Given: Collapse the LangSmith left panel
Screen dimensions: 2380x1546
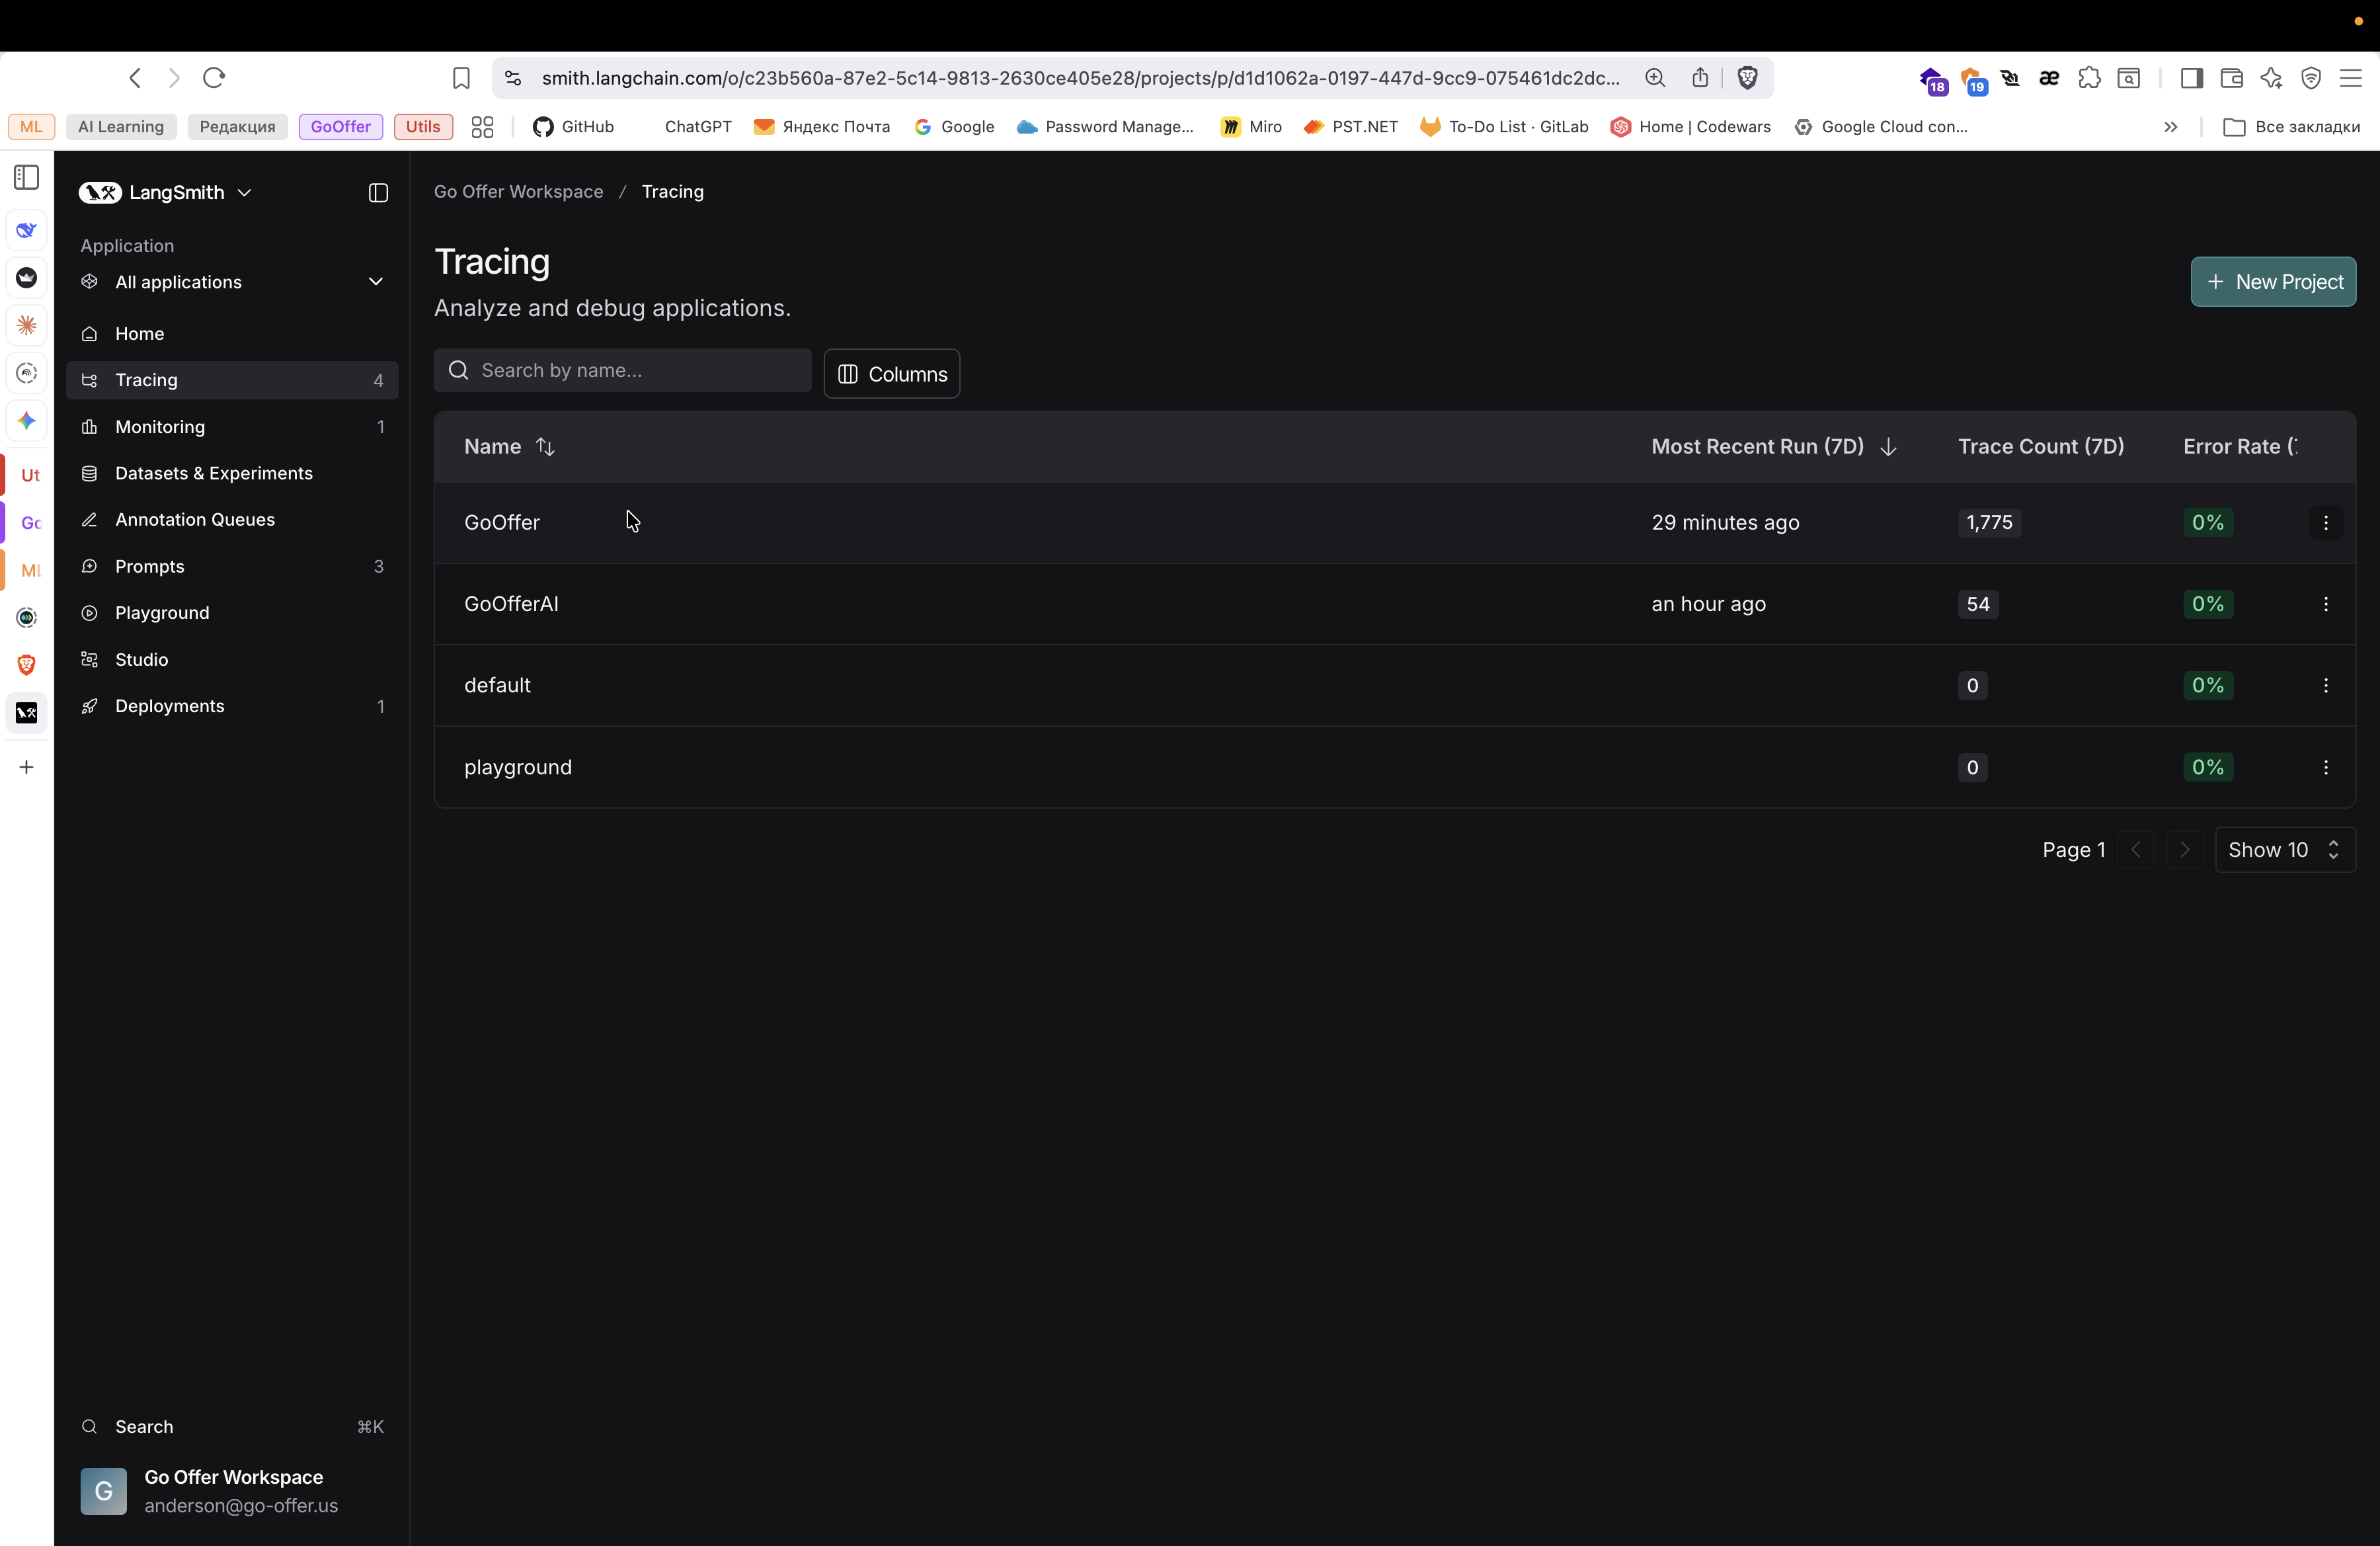Looking at the screenshot, I should pos(377,193).
